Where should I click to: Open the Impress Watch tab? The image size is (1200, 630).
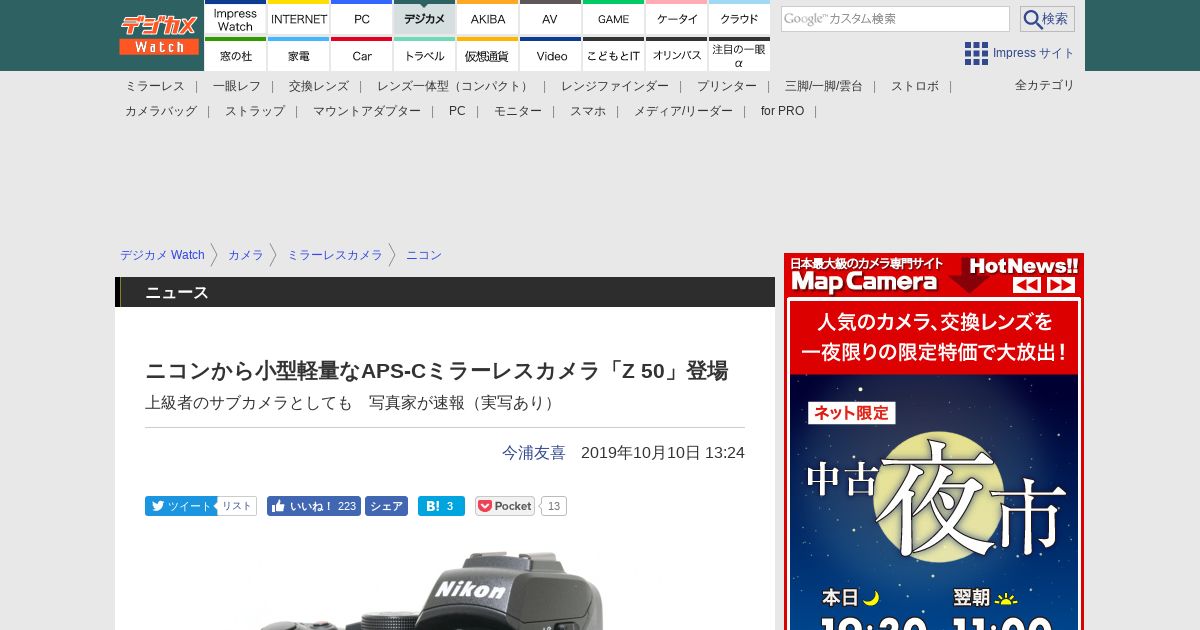(x=235, y=18)
